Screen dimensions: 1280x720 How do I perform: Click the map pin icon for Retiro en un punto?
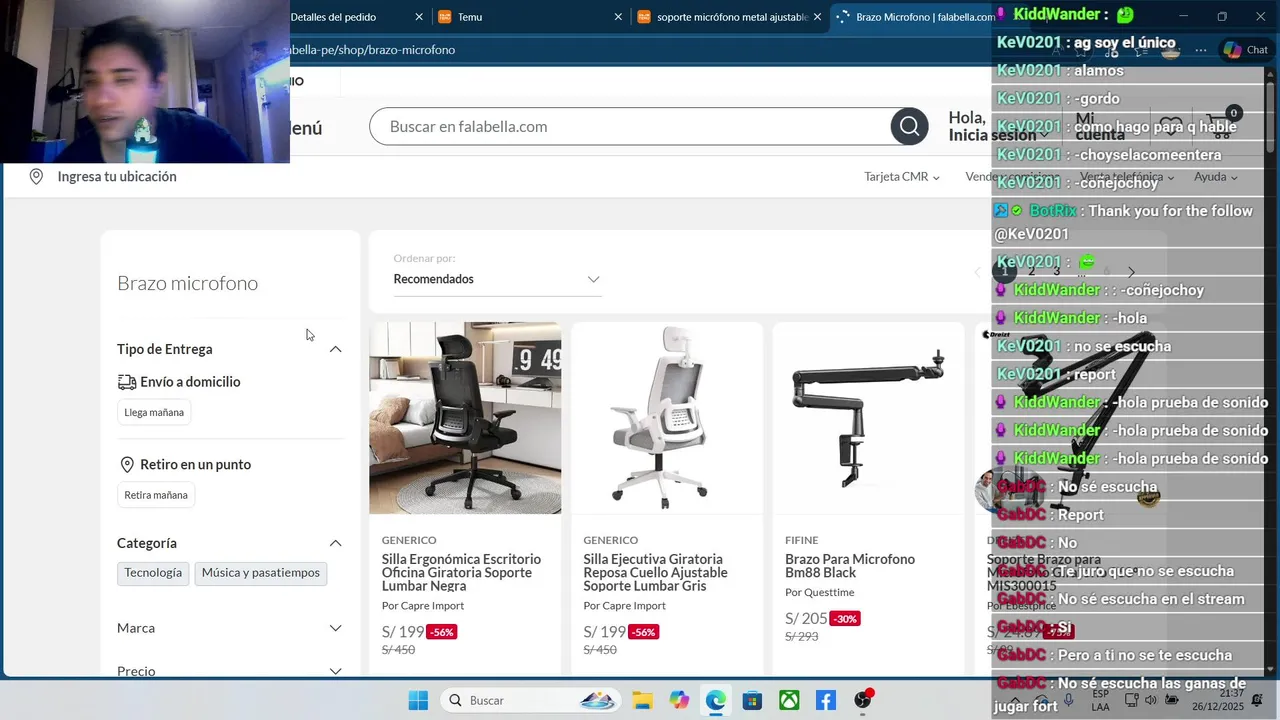coord(127,465)
